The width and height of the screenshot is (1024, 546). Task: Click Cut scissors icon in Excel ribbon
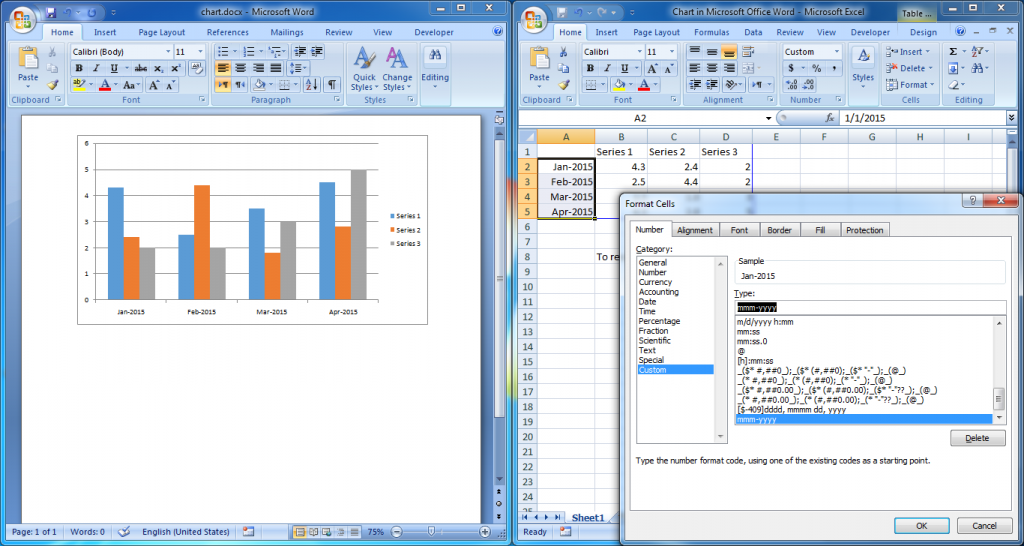[564, 52]
